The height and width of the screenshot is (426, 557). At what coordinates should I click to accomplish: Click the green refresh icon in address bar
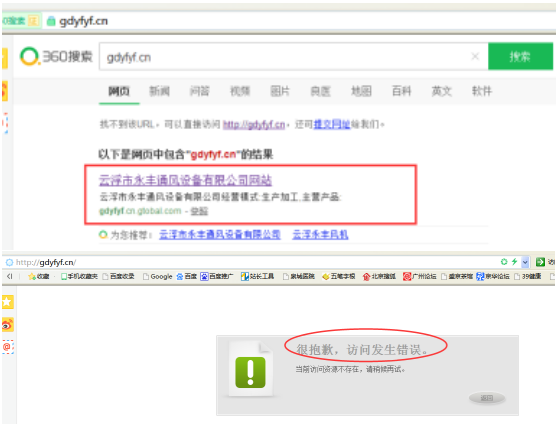pyautogui.click(x=504, y=262)
